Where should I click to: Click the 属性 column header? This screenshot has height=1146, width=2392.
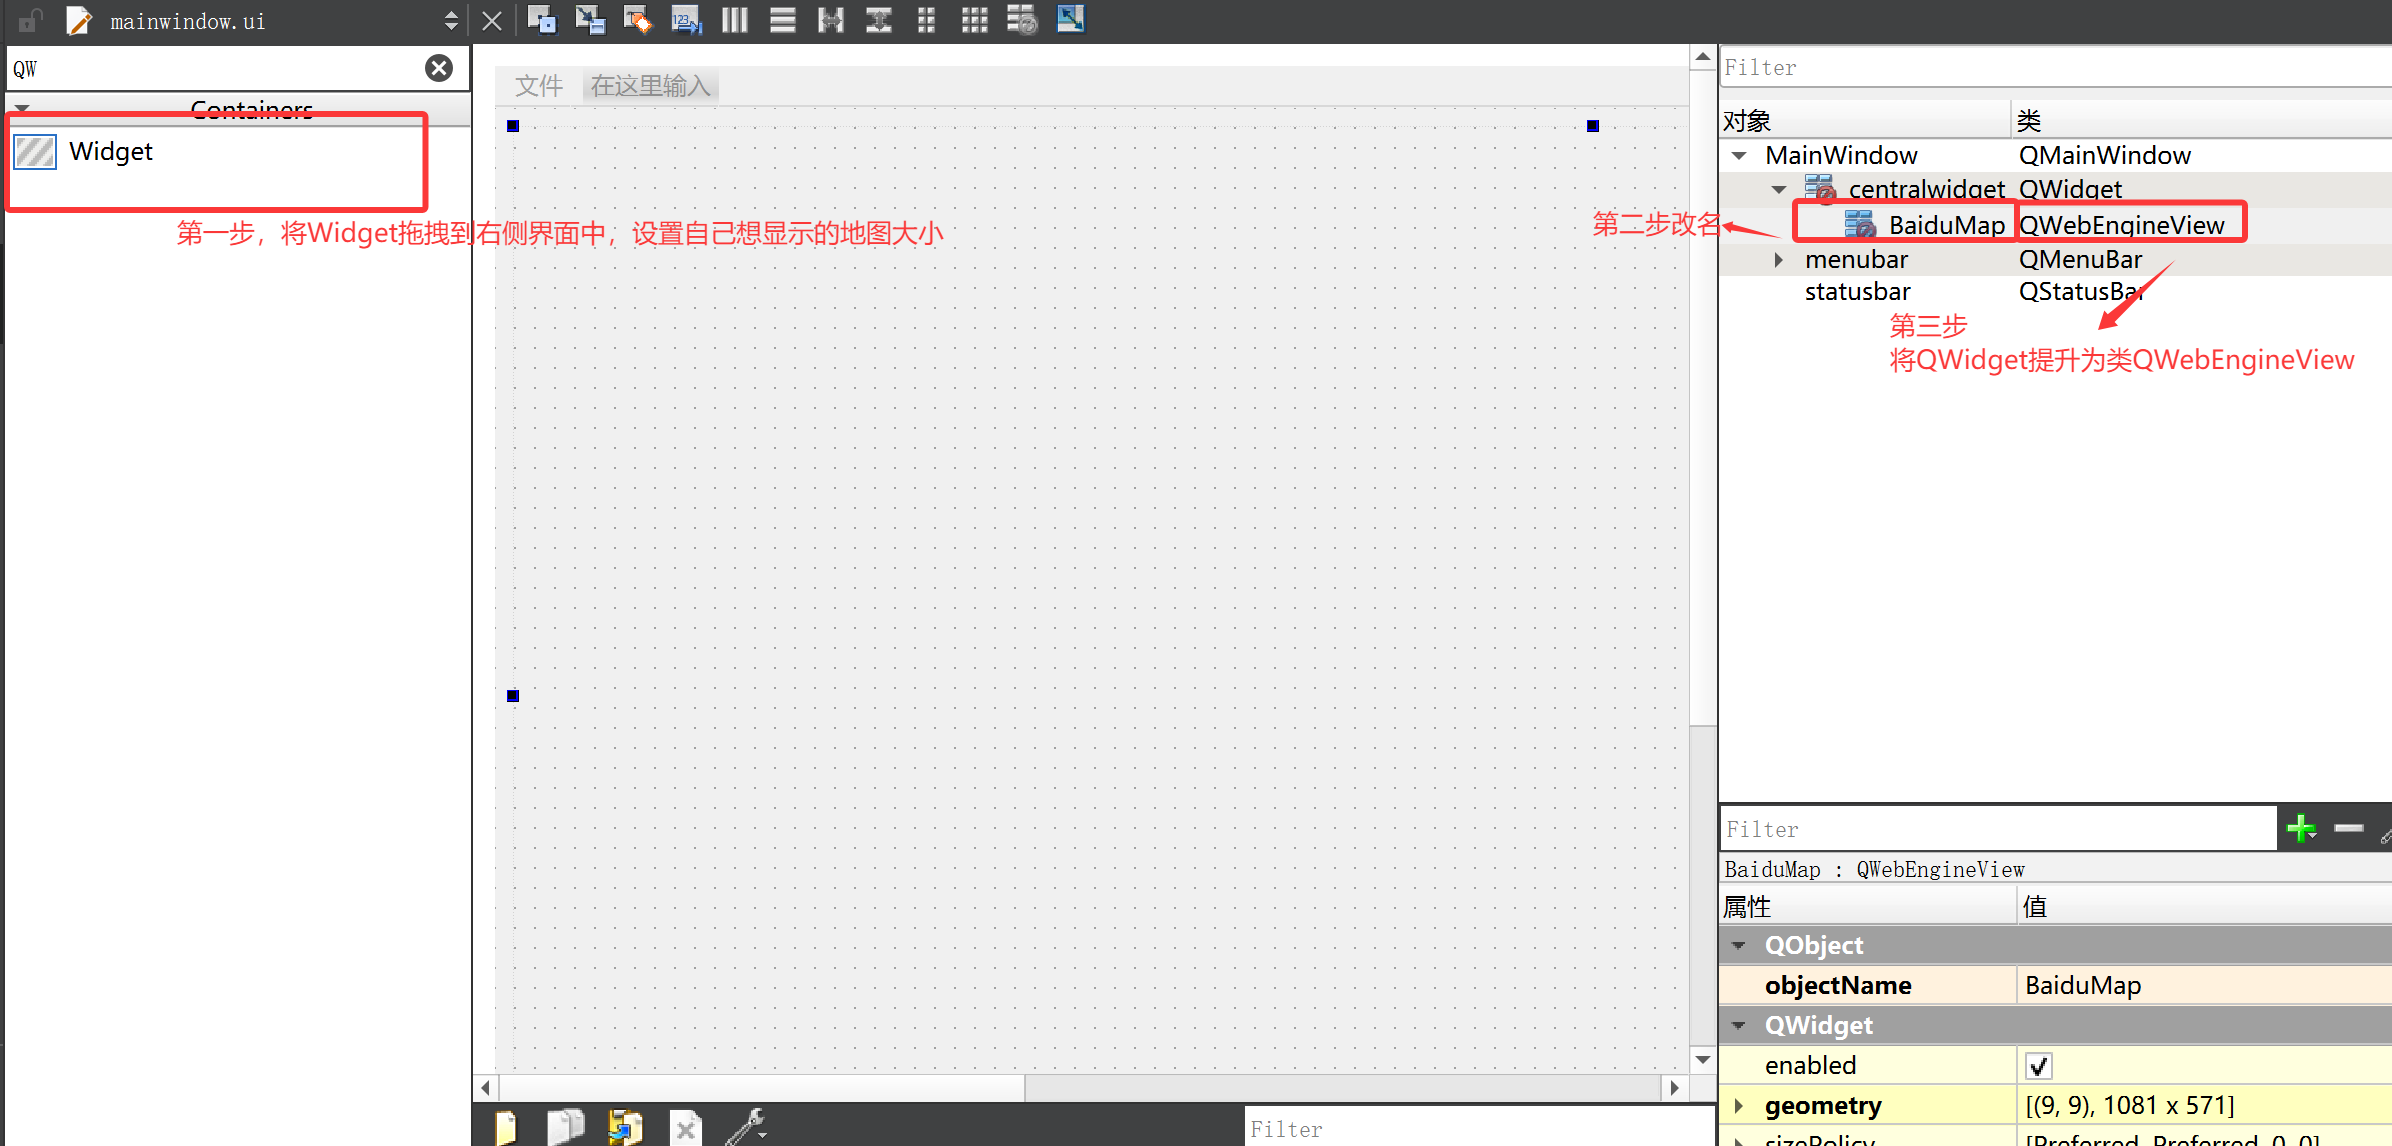coord(1867,906)
